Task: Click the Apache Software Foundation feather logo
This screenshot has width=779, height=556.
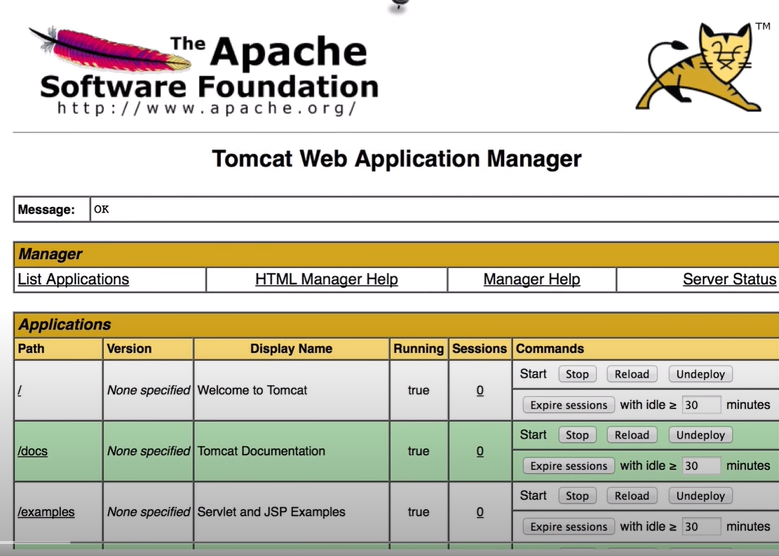Action: 204,70
